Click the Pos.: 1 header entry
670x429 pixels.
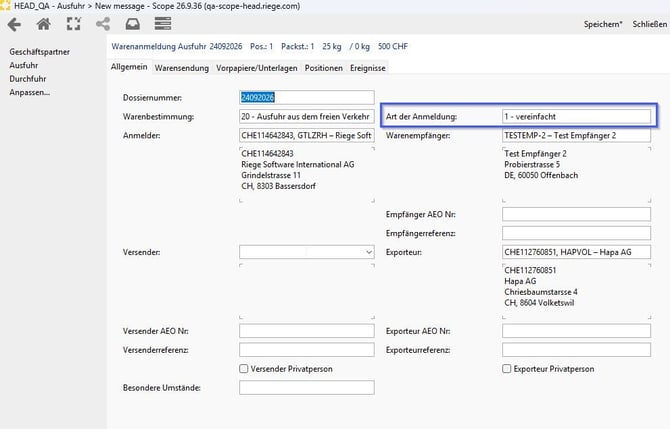(x=262, y=47)
